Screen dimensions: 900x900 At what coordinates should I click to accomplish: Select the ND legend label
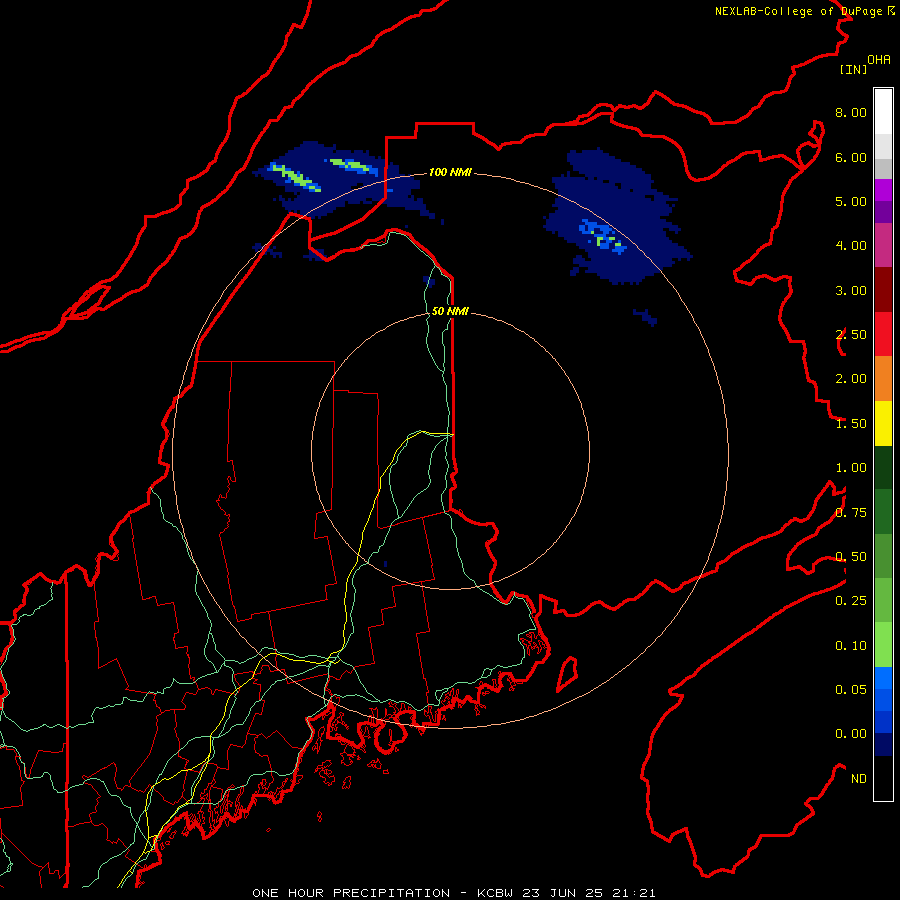[x=859, y=779]
